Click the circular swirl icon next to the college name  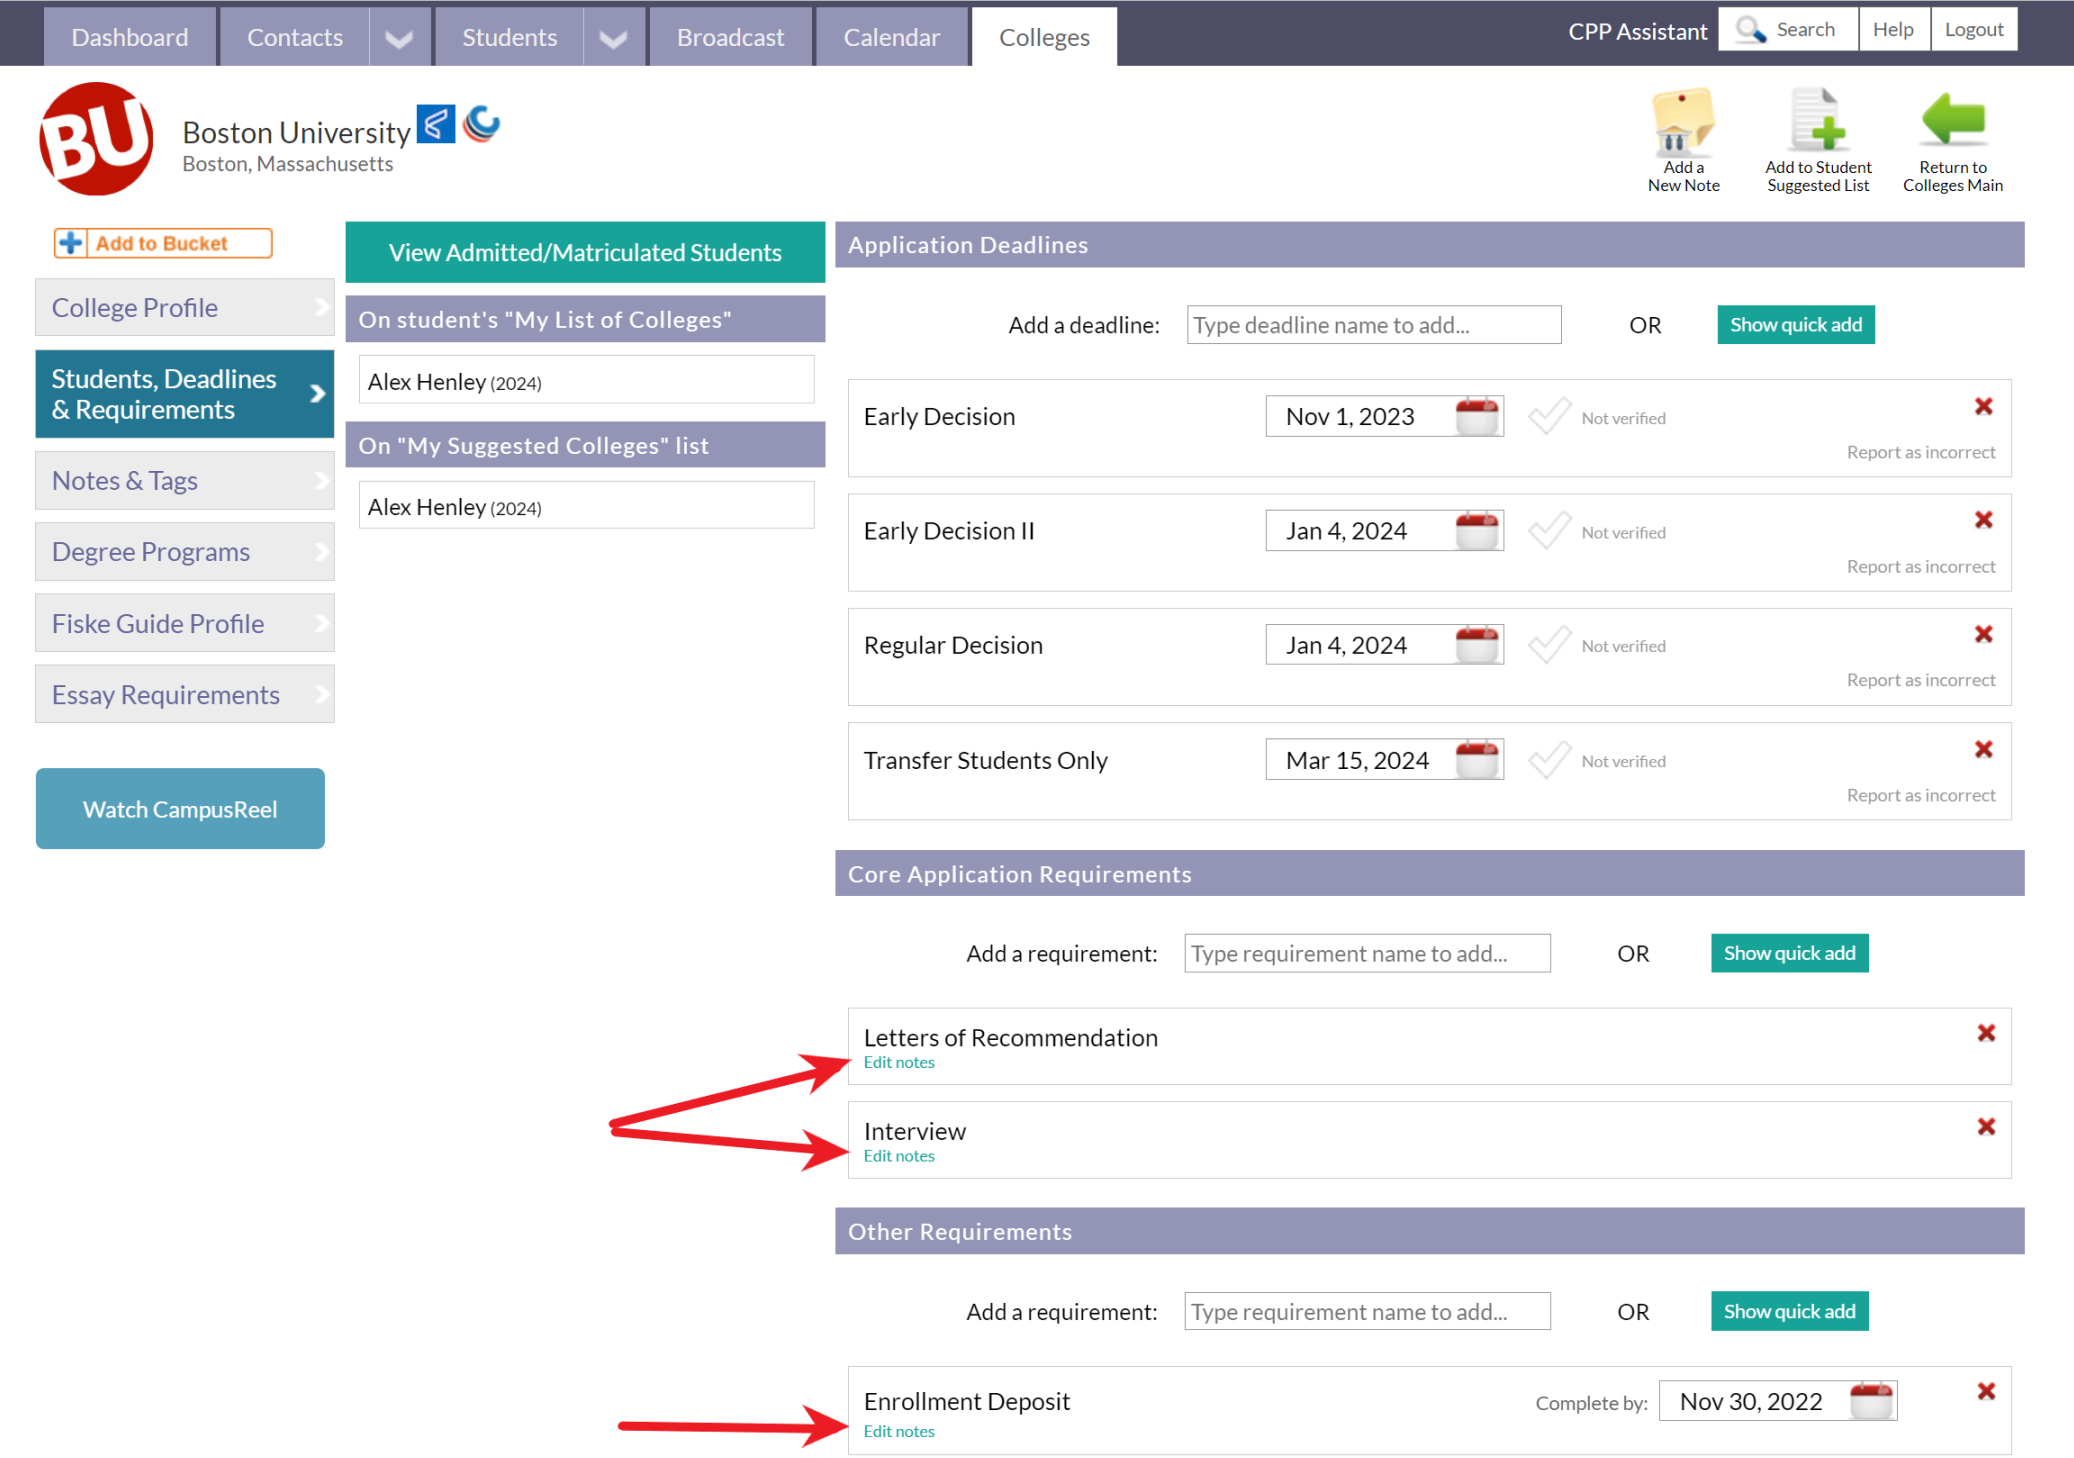pyautogui.click(x=482, y=123)
